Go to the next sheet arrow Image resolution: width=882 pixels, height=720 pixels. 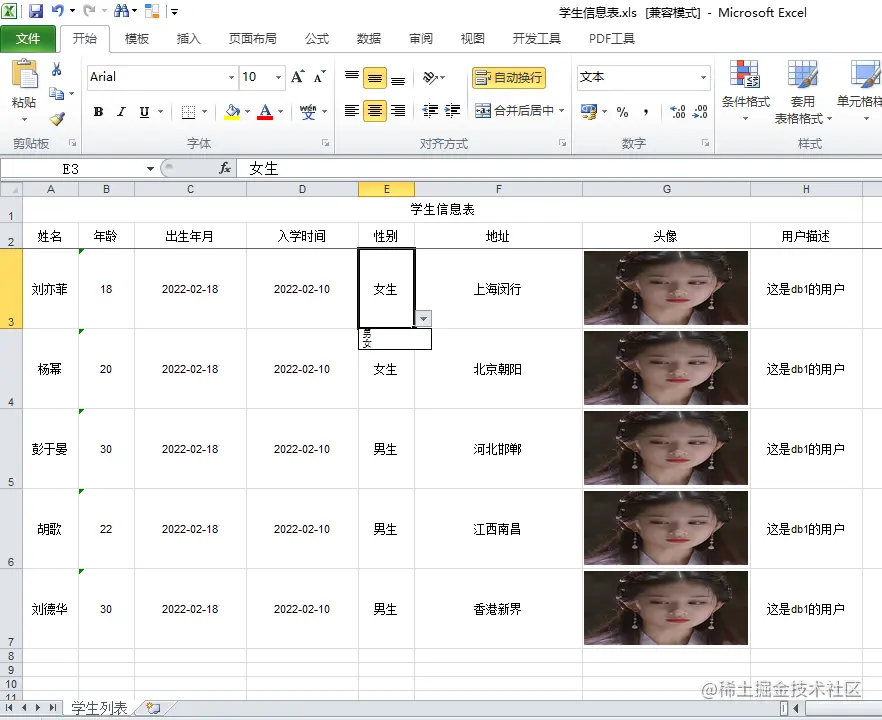click(x=38, y=708)
